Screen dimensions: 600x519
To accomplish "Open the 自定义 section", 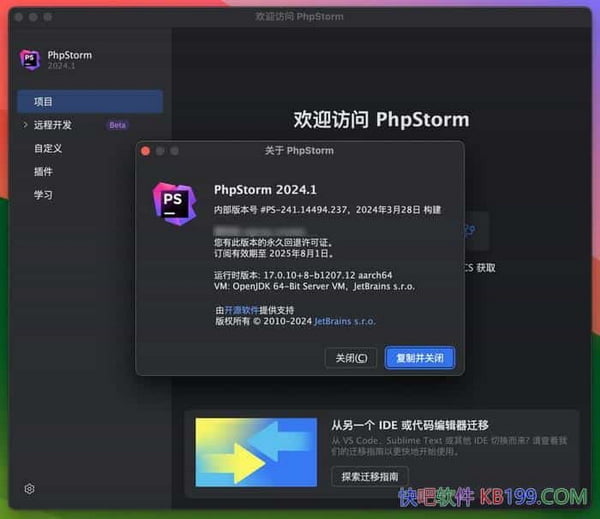I will tap(48, 148).
